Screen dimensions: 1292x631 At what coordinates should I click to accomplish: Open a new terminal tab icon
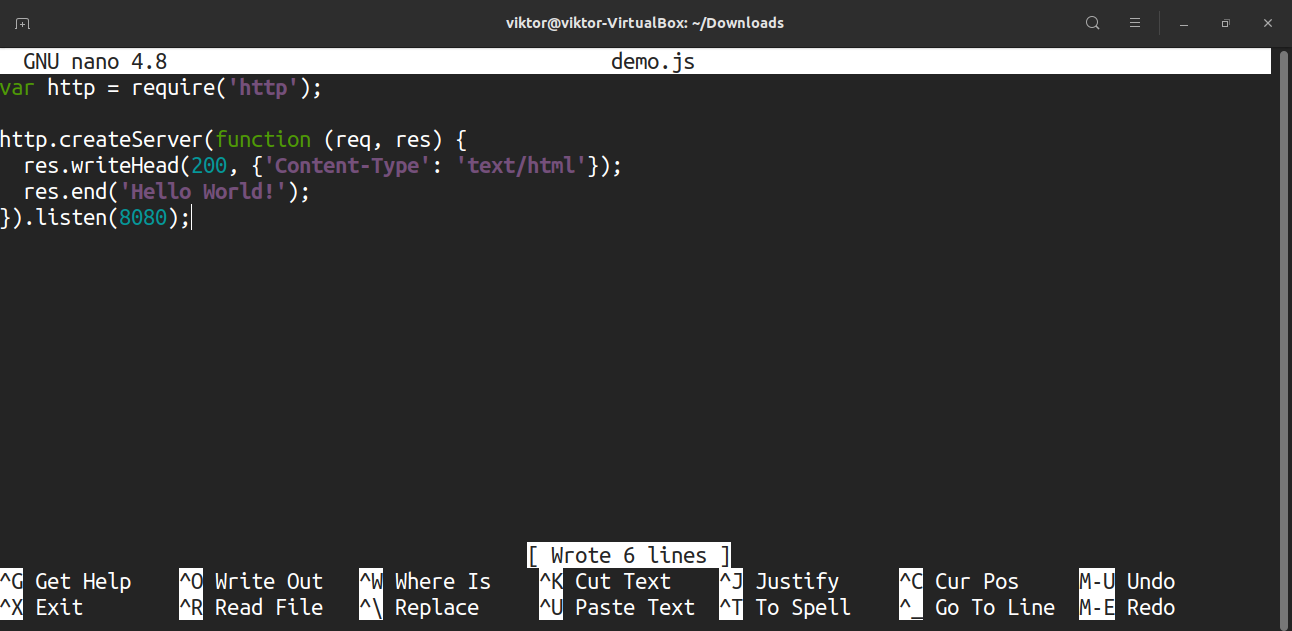[23, 23]
